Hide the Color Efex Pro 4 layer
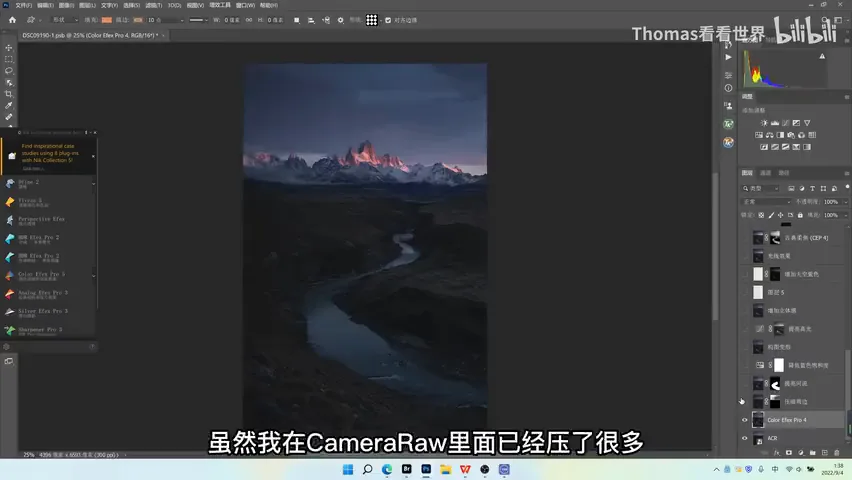The width and height of the screenshot is (852, 480). pyautogui.click(x=745, y=420)
